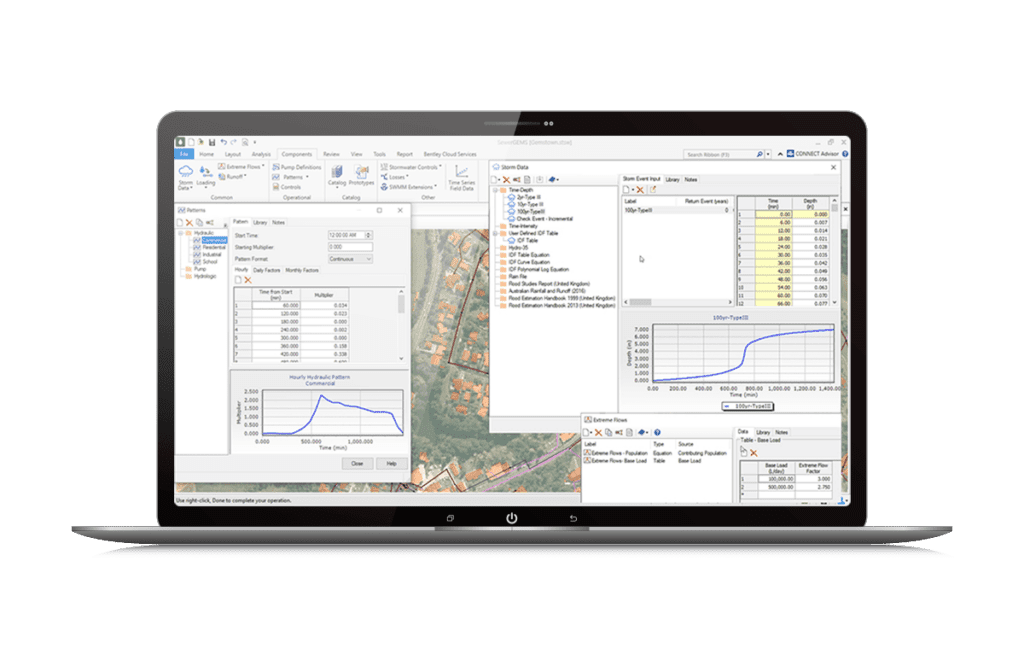Collapse the Time-Depth folder

pyautogui.click(x=494, y=190)
